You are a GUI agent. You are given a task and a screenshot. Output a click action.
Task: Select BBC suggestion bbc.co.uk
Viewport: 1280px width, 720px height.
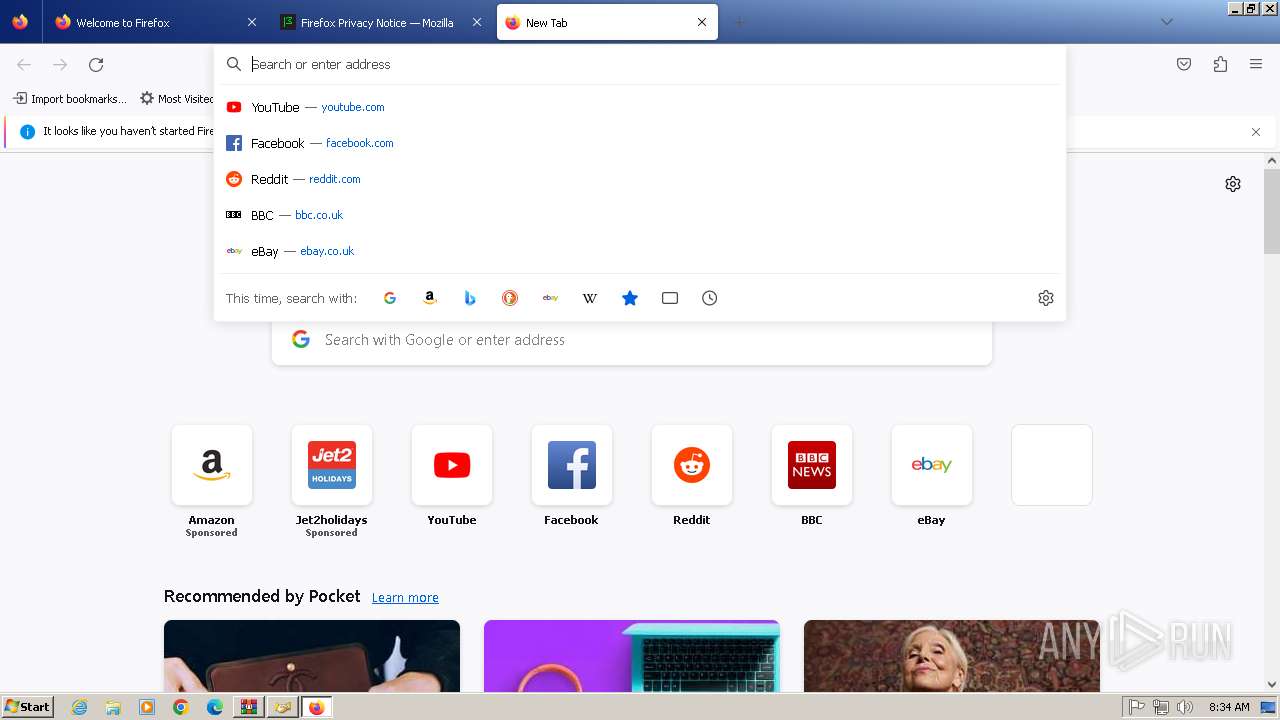click(640, 215)
